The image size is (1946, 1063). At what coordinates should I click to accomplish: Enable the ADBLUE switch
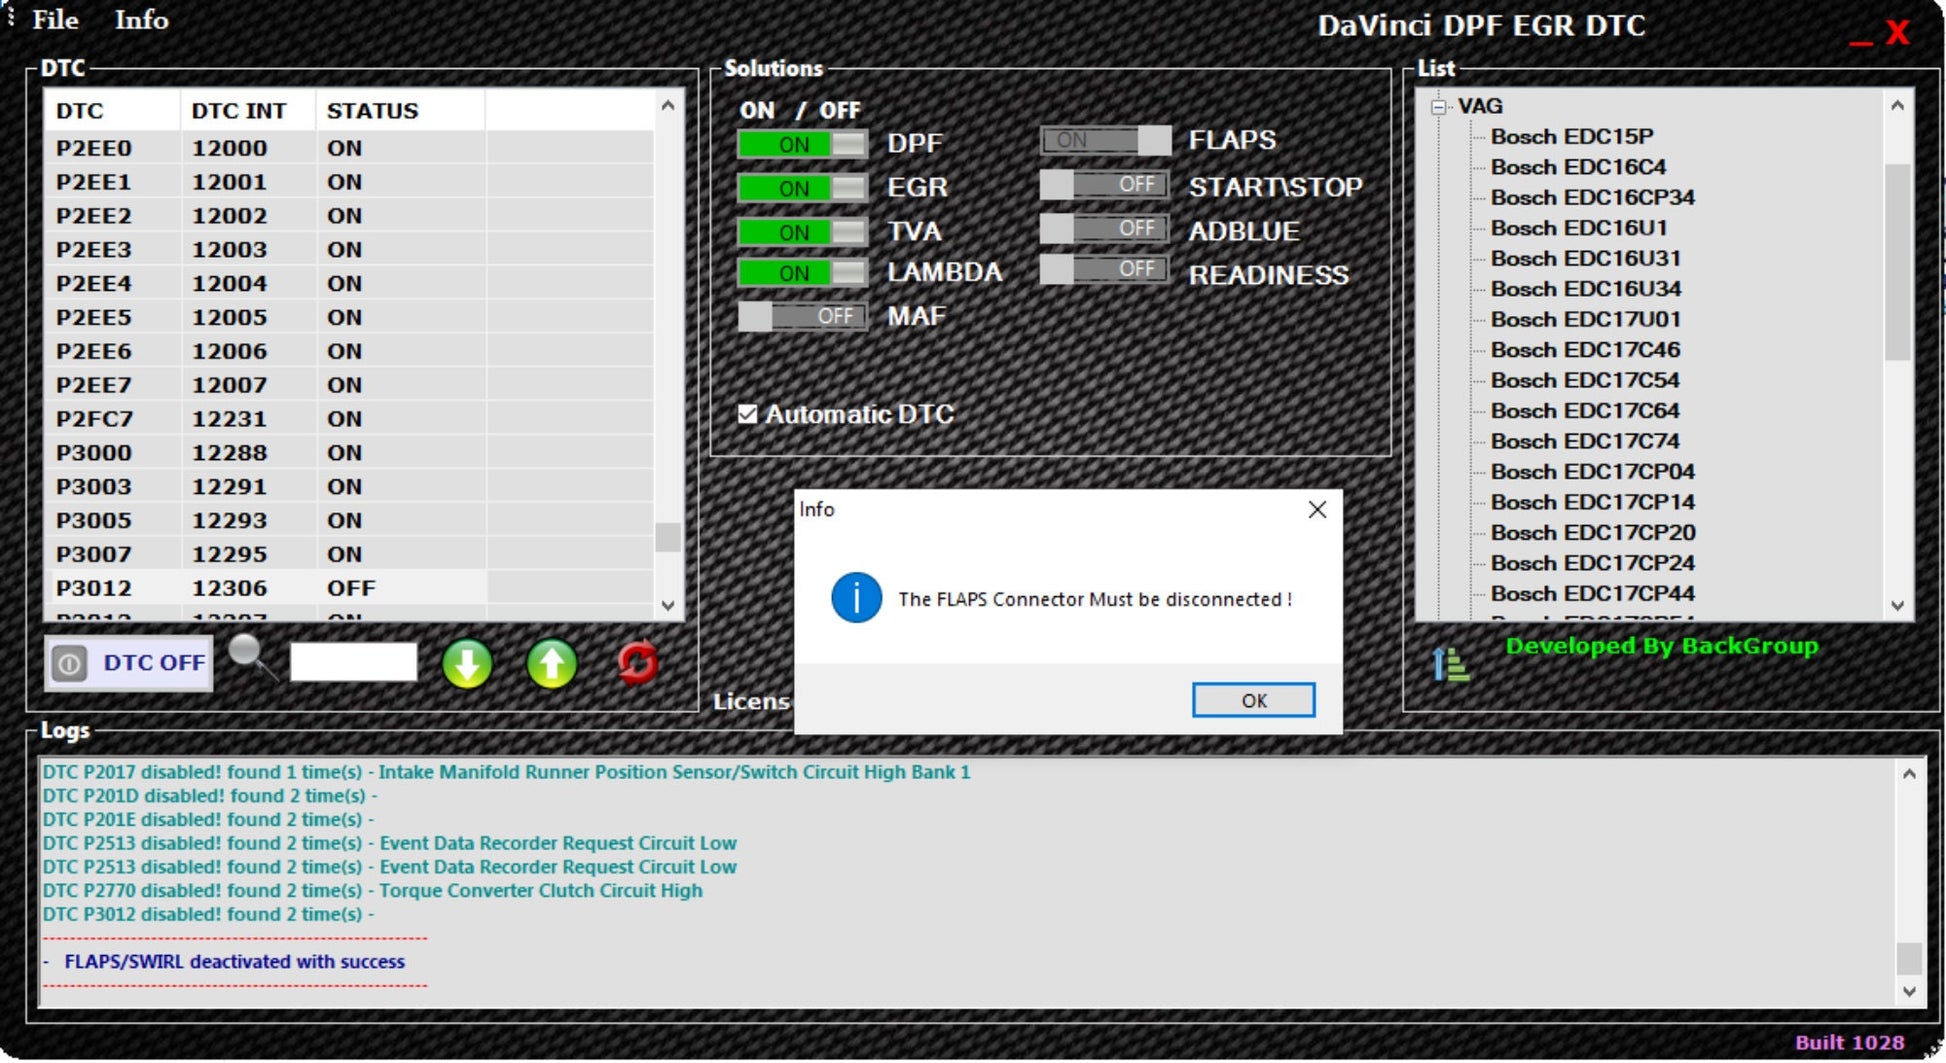[x=1104, y=229]
